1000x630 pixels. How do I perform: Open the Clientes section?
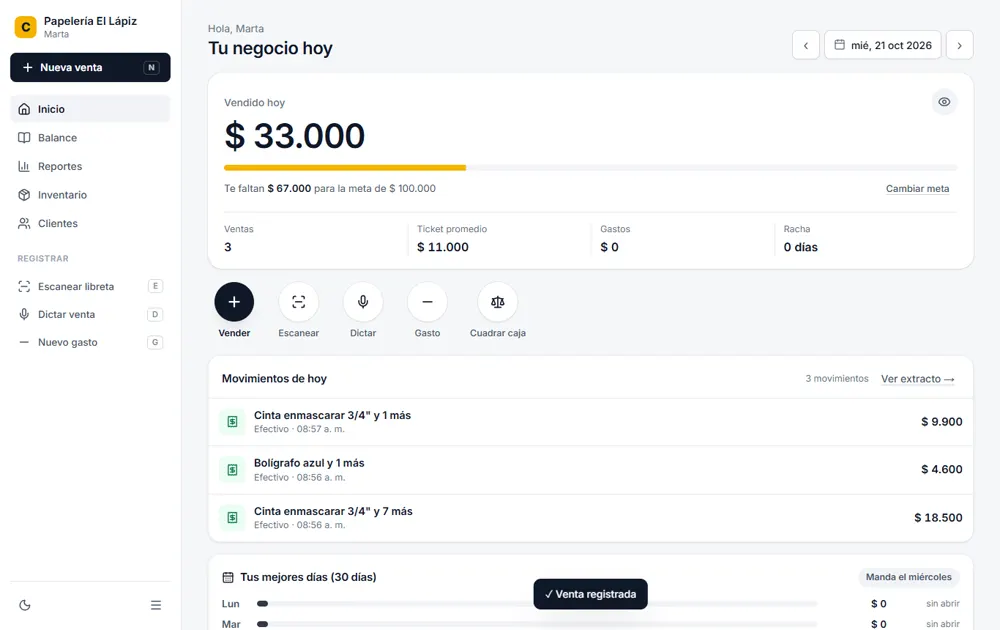click(90, 223)
